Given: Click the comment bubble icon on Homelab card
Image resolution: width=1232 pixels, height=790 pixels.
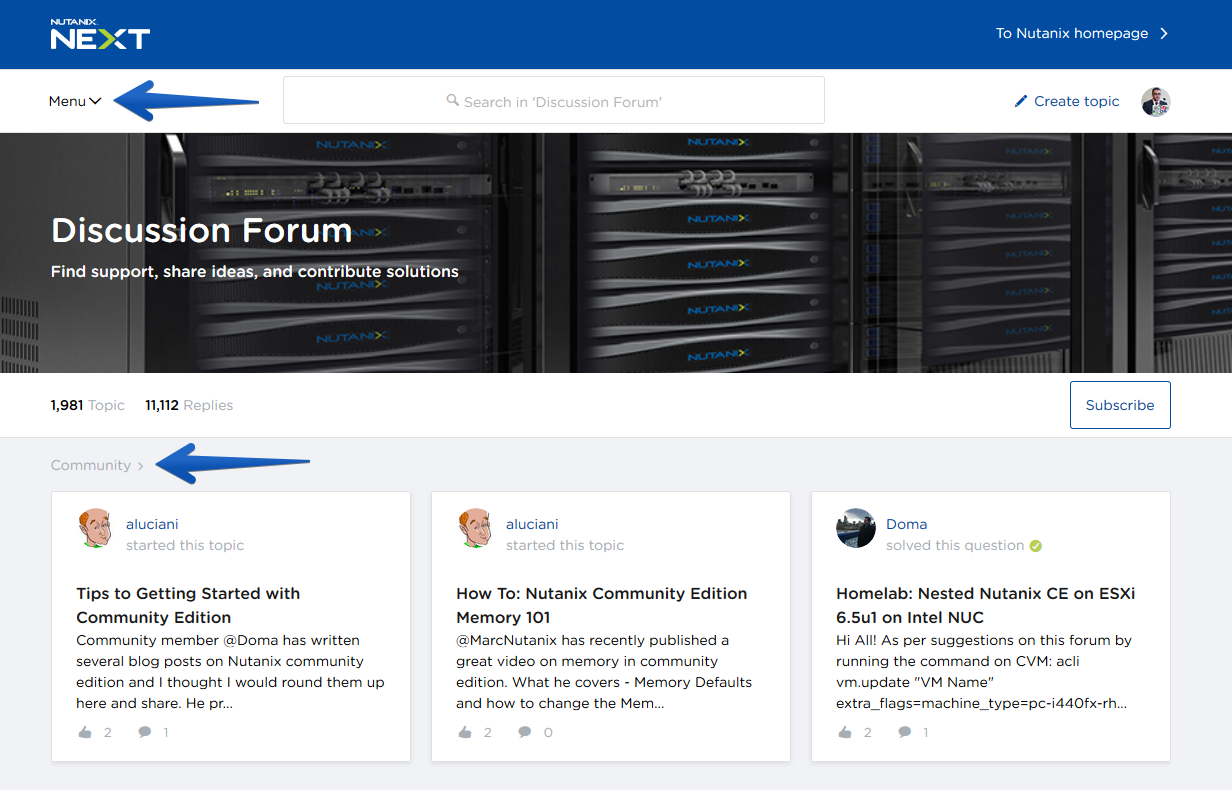Looking at the screenshot, I should (905, 732).
